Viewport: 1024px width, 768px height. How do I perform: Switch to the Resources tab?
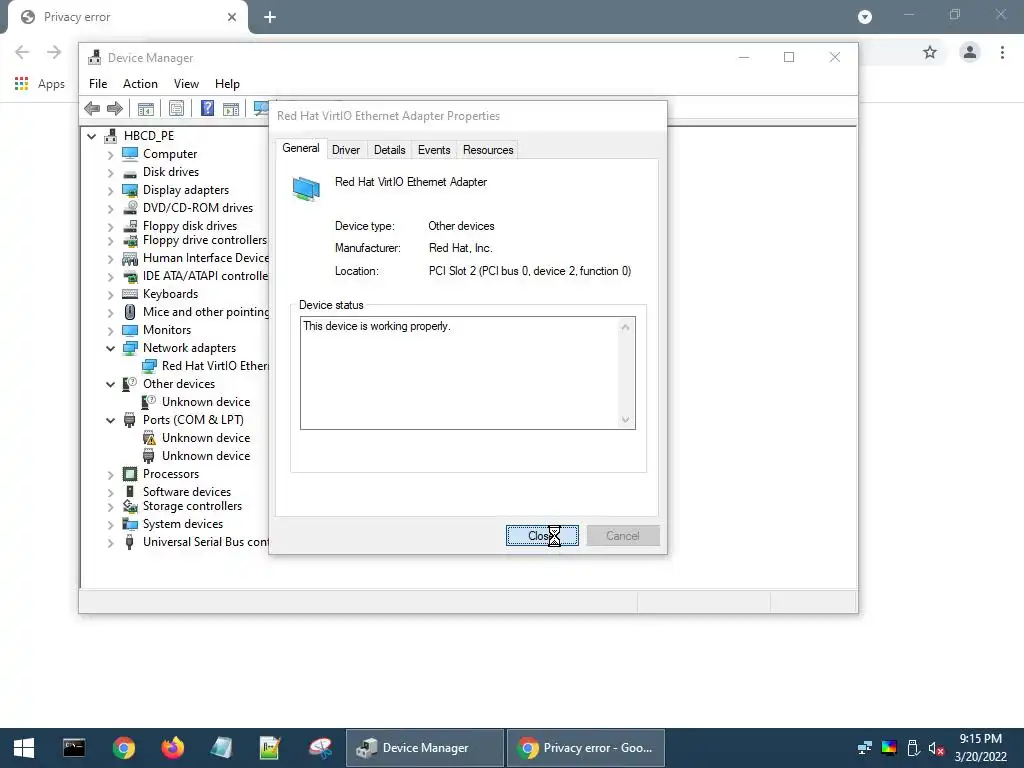pyautogui.click(x=488, y=150)
